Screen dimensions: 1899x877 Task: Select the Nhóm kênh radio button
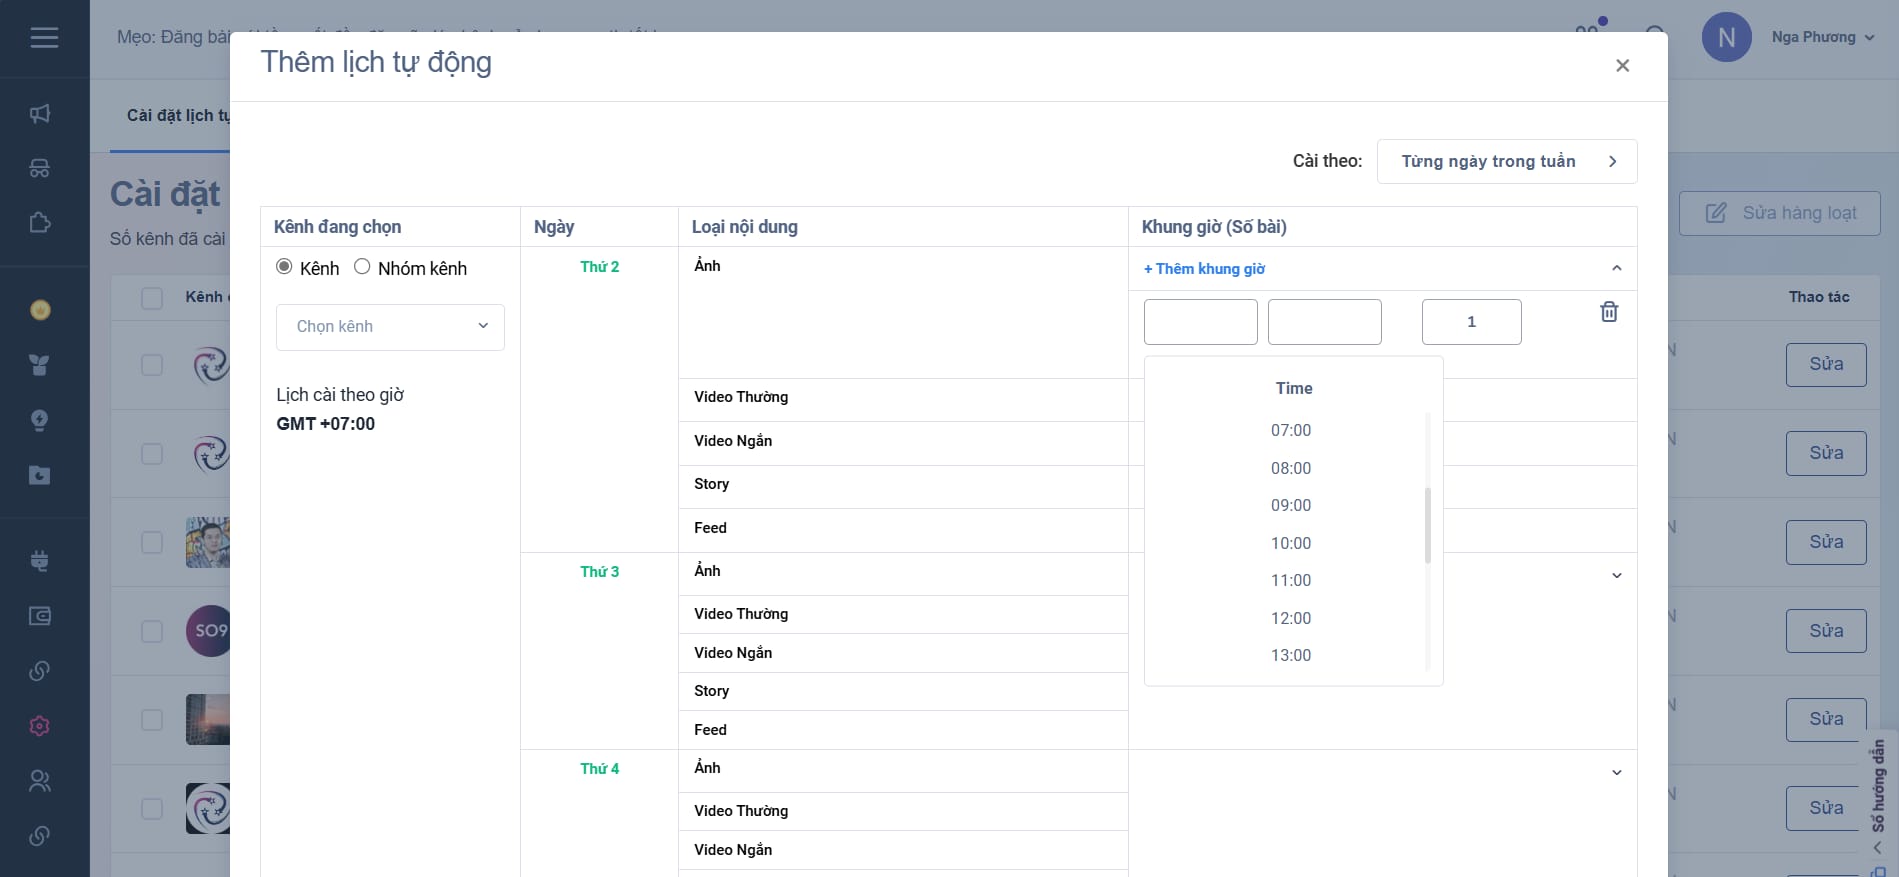coord(362,267)
